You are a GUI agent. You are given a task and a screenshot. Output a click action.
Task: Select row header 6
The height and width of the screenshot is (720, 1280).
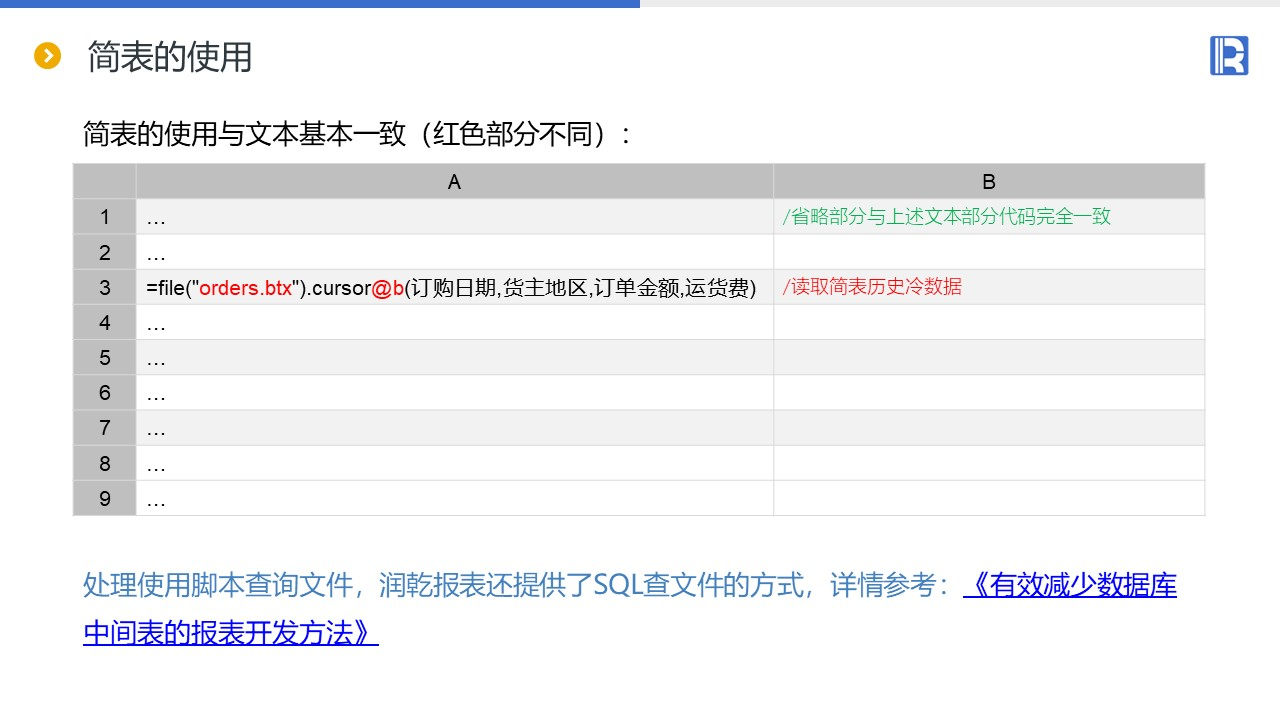click(x=104, y=393)
